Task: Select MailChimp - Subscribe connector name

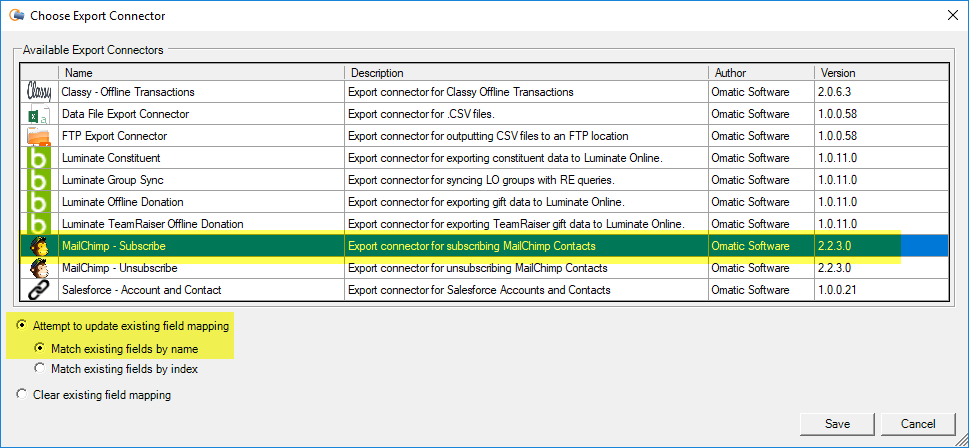Action: (114, 246)
